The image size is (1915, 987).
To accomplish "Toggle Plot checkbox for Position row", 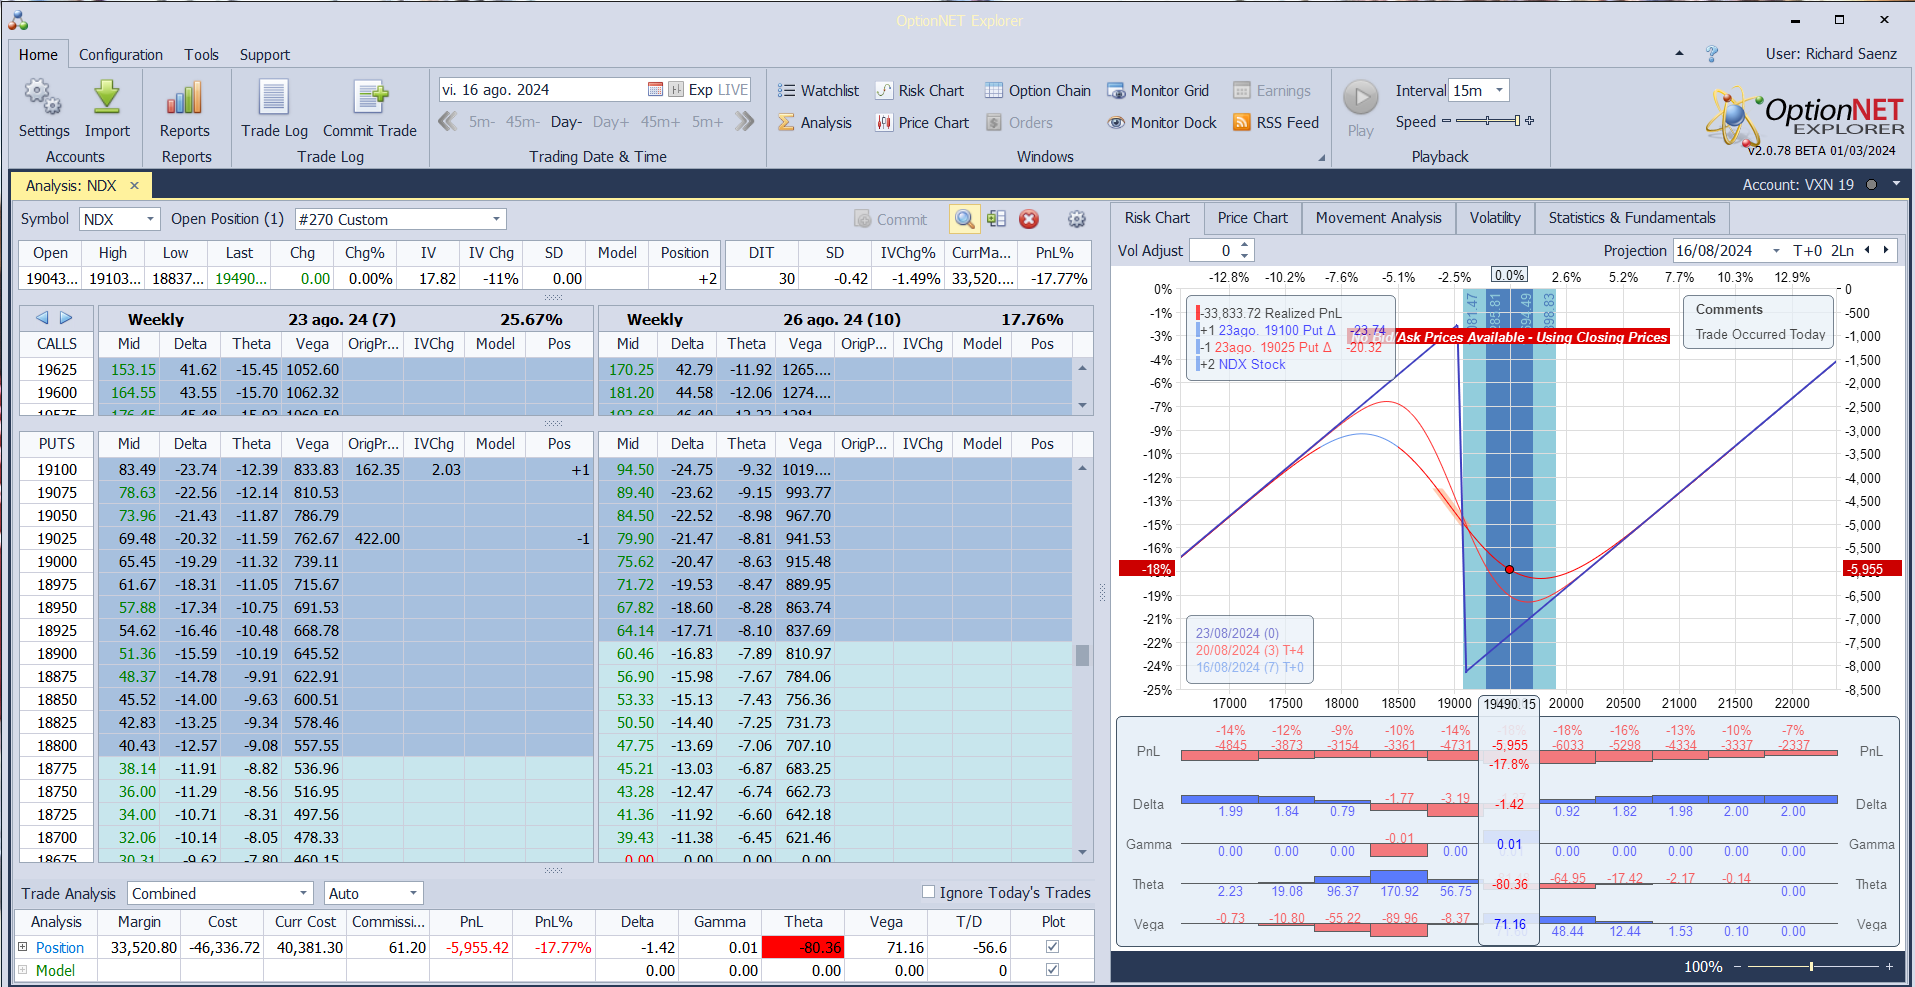I will (1052, 946).
